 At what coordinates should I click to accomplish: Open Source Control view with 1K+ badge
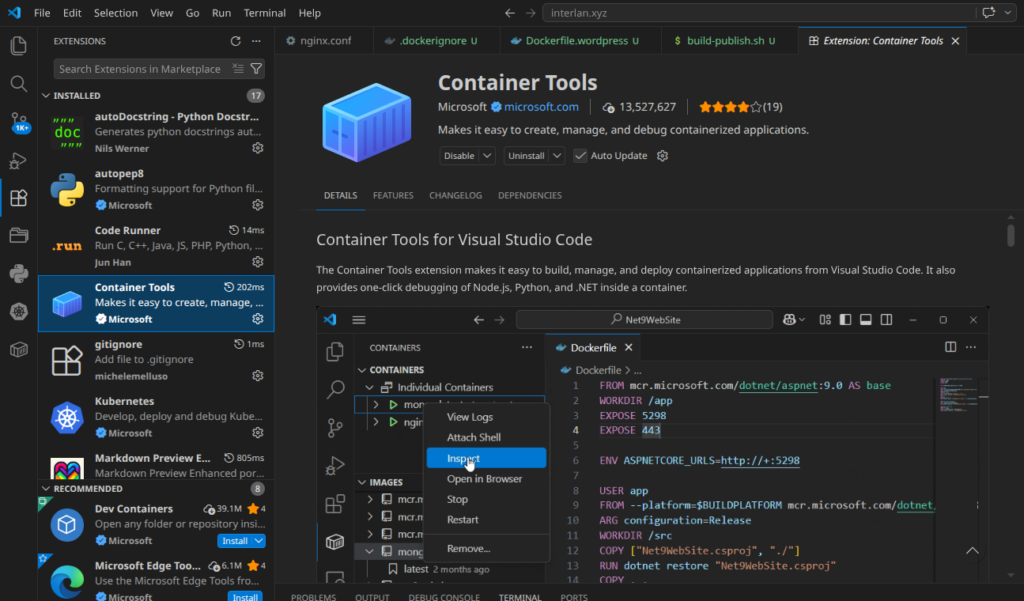19,122
